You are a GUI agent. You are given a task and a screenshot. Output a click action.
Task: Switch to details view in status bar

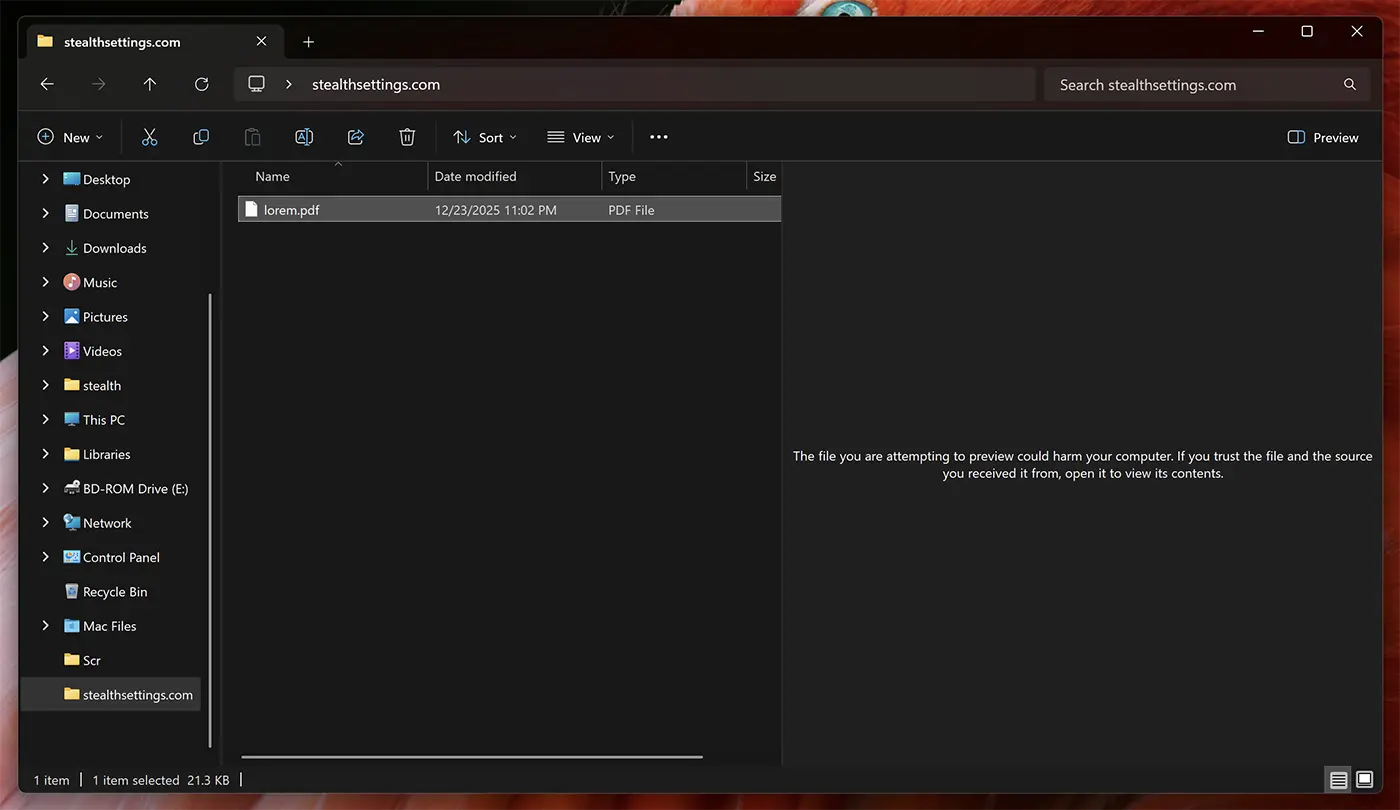coord(1338,780)
